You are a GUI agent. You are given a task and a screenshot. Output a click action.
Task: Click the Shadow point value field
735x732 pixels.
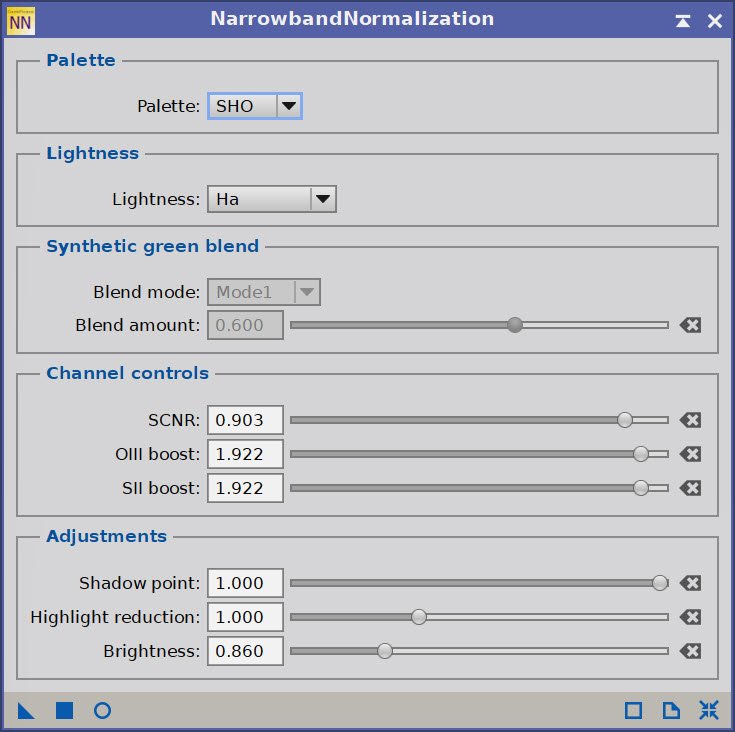tap(246, 583)
